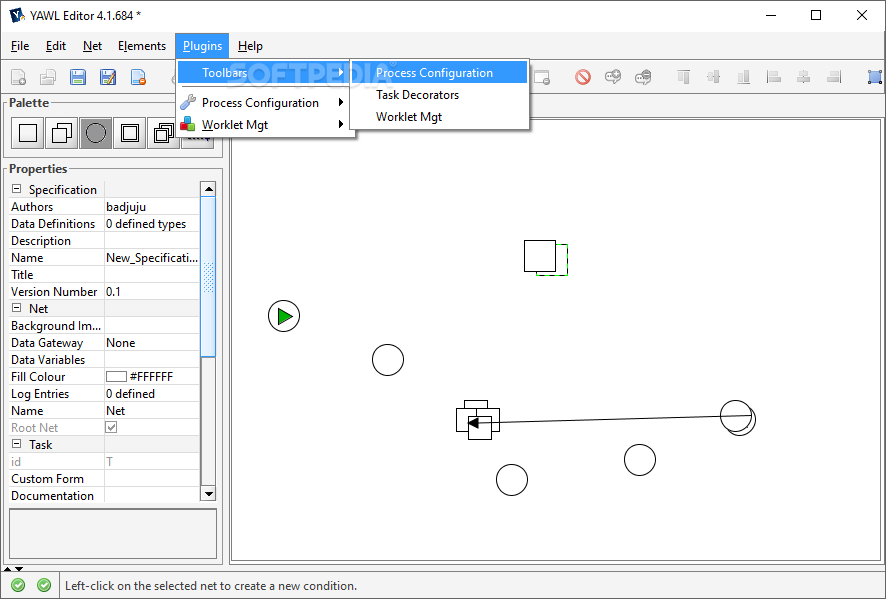Click the red cancellation set icon
Image resolution: width=886 pixels, height=599 pixels.
583,77
